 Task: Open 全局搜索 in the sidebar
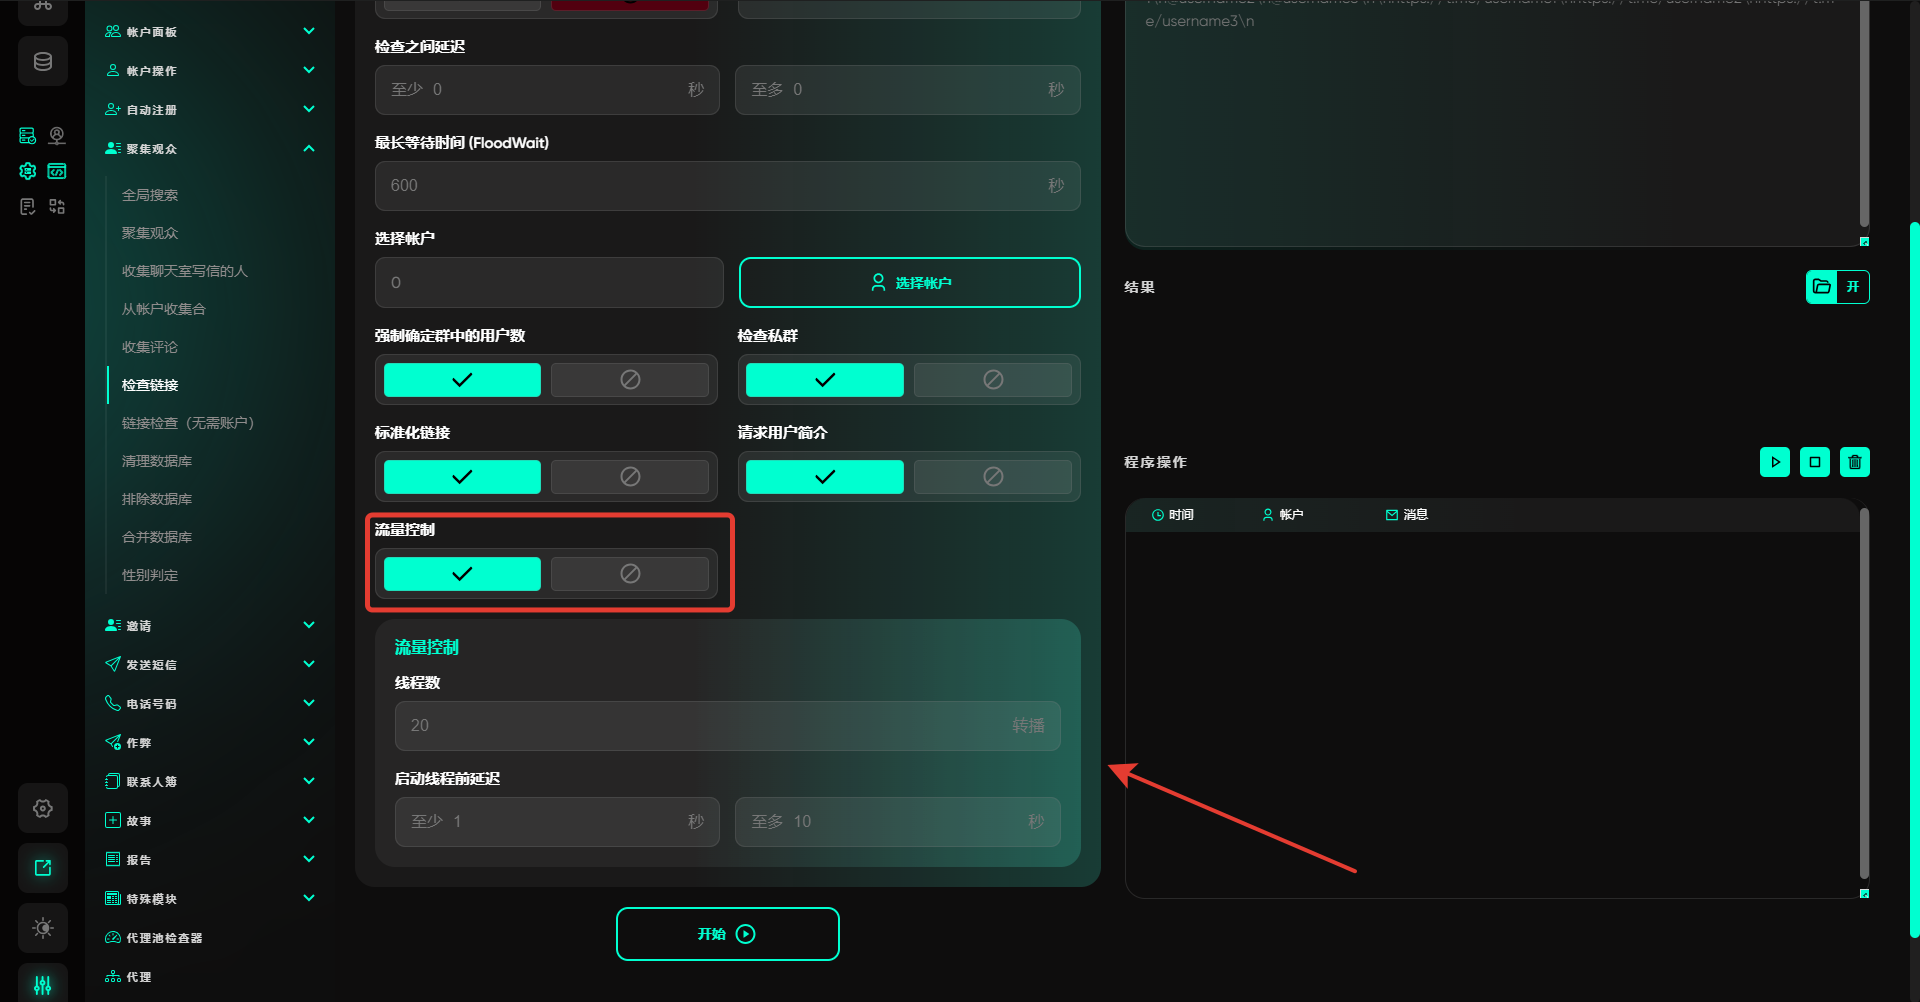(150, 195)
